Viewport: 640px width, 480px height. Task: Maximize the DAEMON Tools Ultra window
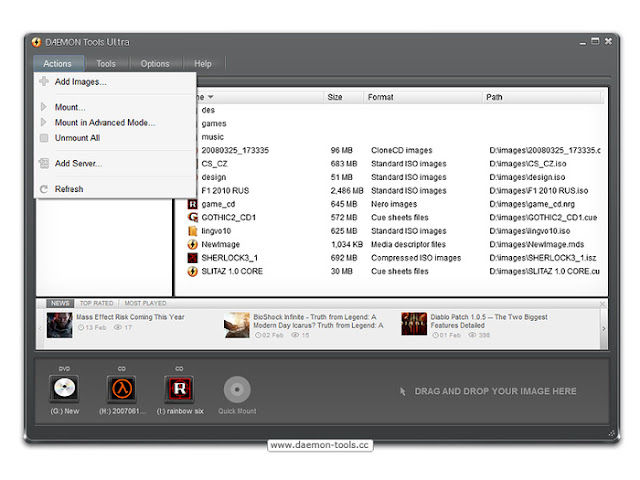596,41
